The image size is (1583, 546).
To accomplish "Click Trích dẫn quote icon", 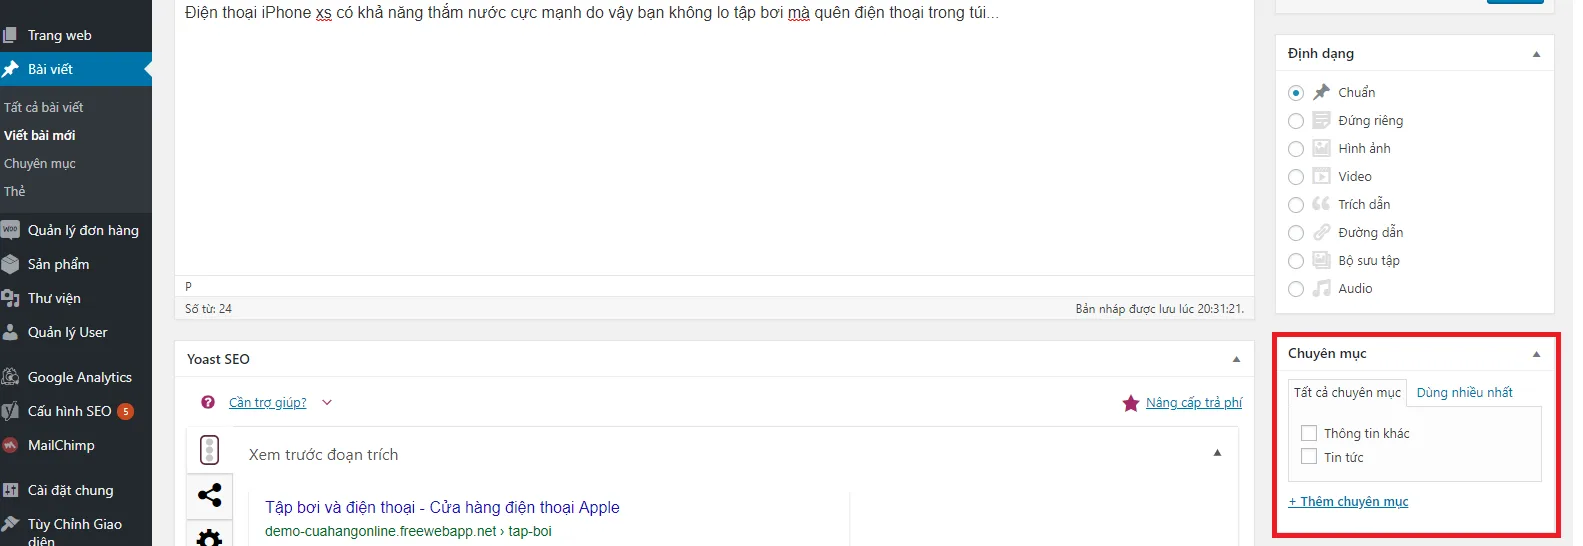I will [1321, 204].
